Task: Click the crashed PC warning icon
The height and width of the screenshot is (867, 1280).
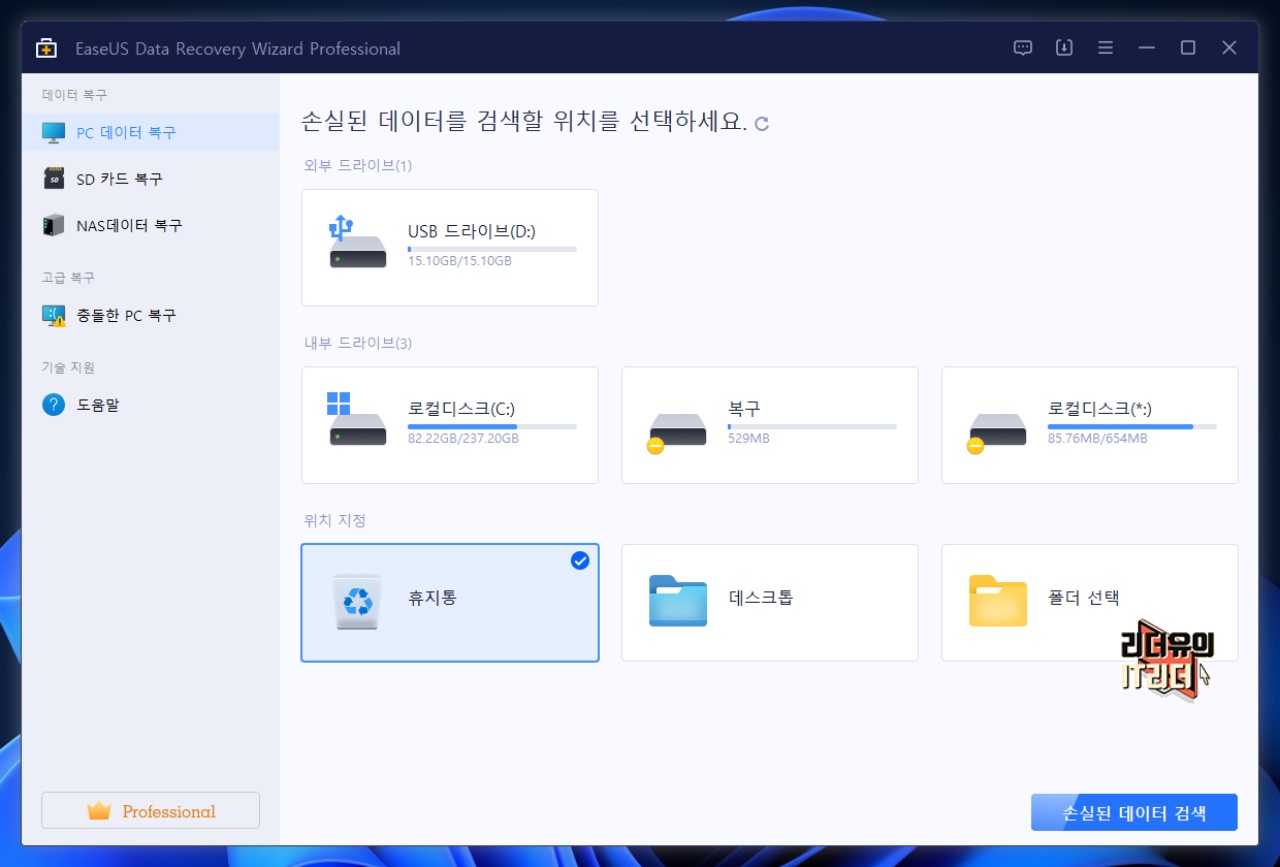Action: [x=54, y=316]
